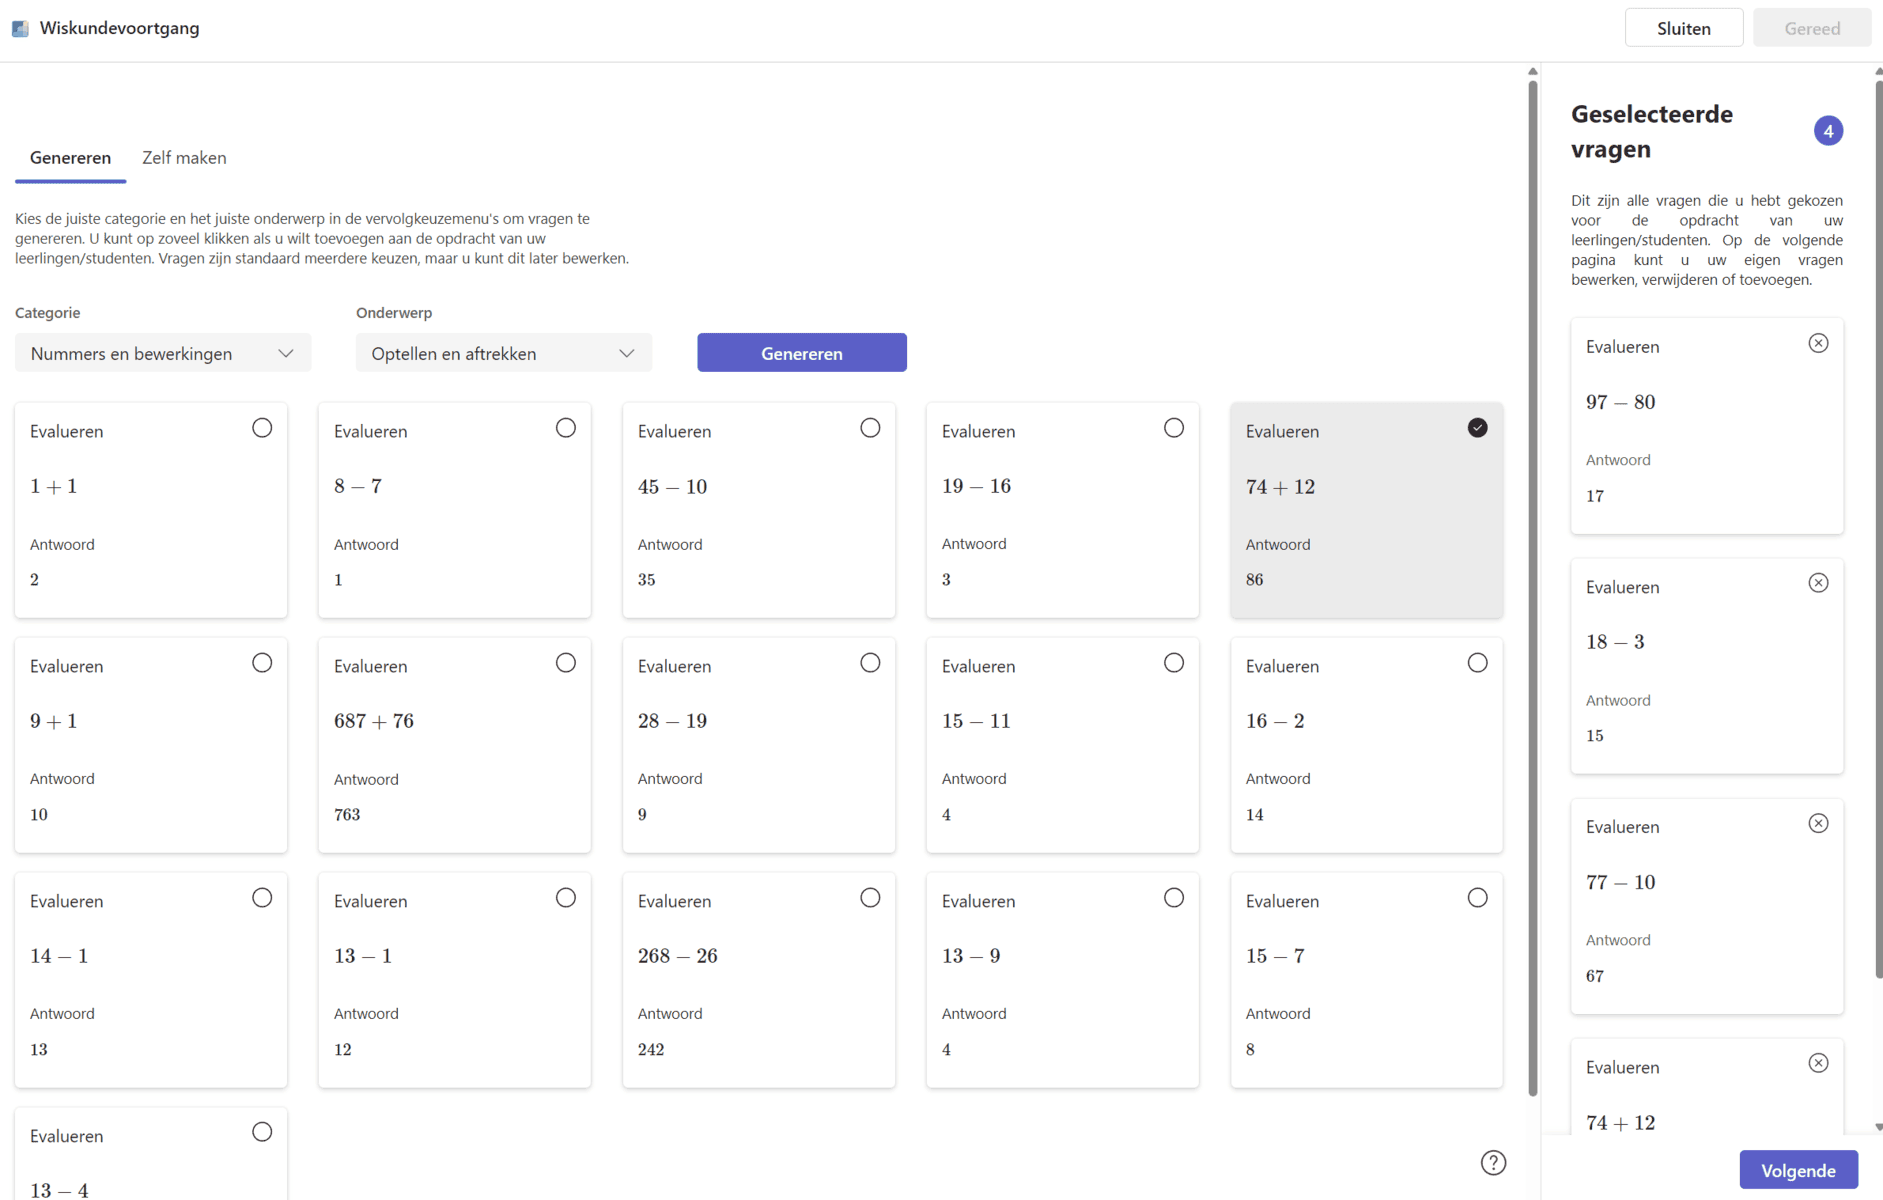Switch to the Zelf maken tab
The image size is (1883, 1200).
[x=184, y=158]
